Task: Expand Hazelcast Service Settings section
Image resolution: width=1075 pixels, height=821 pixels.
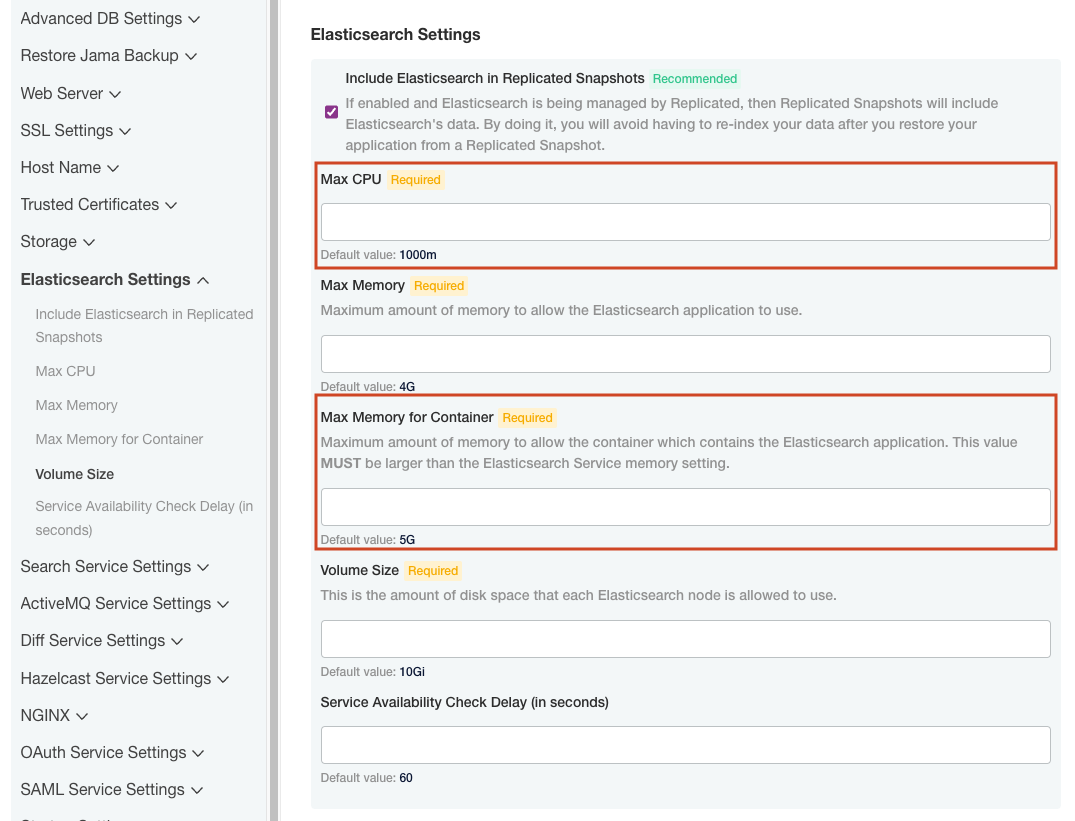Action: (125, 678)
